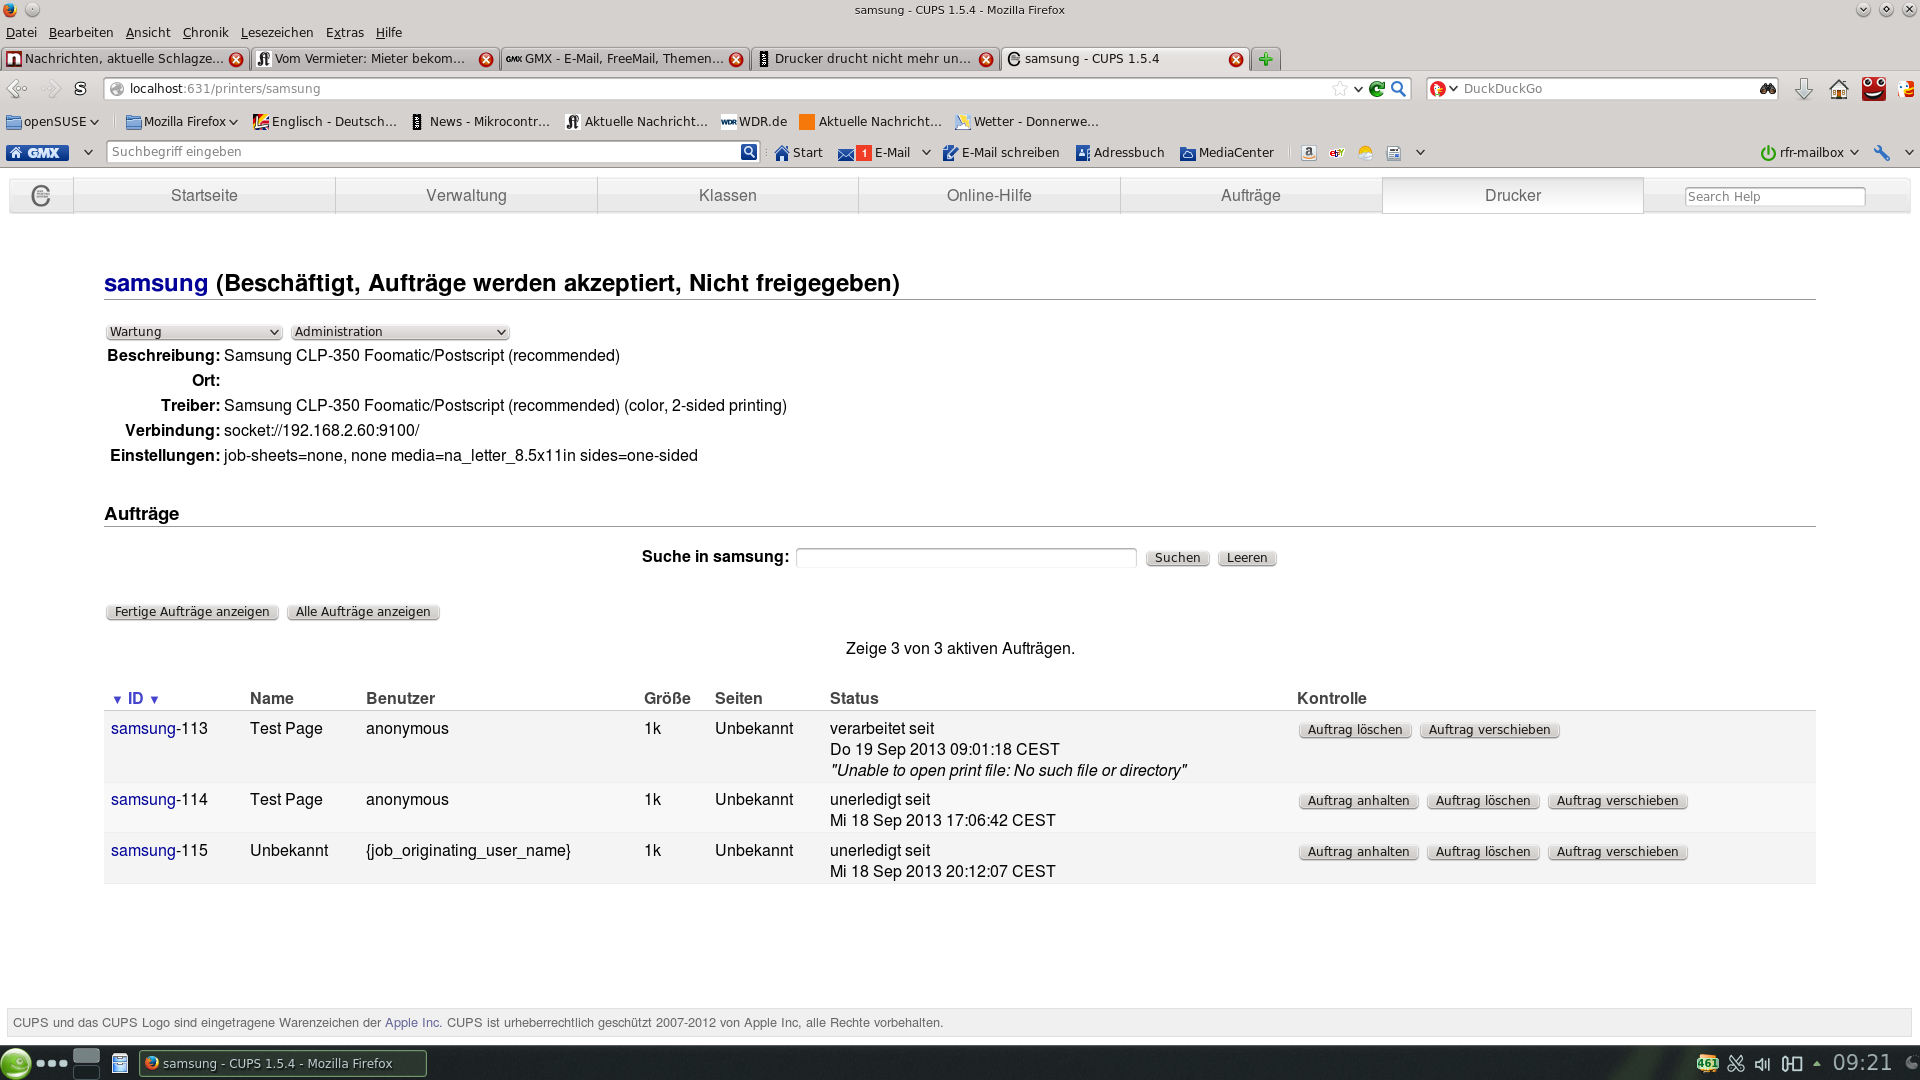Click the GMX logo button
The width and height of the screenshot is (1920, 1080).
point(37,153)
